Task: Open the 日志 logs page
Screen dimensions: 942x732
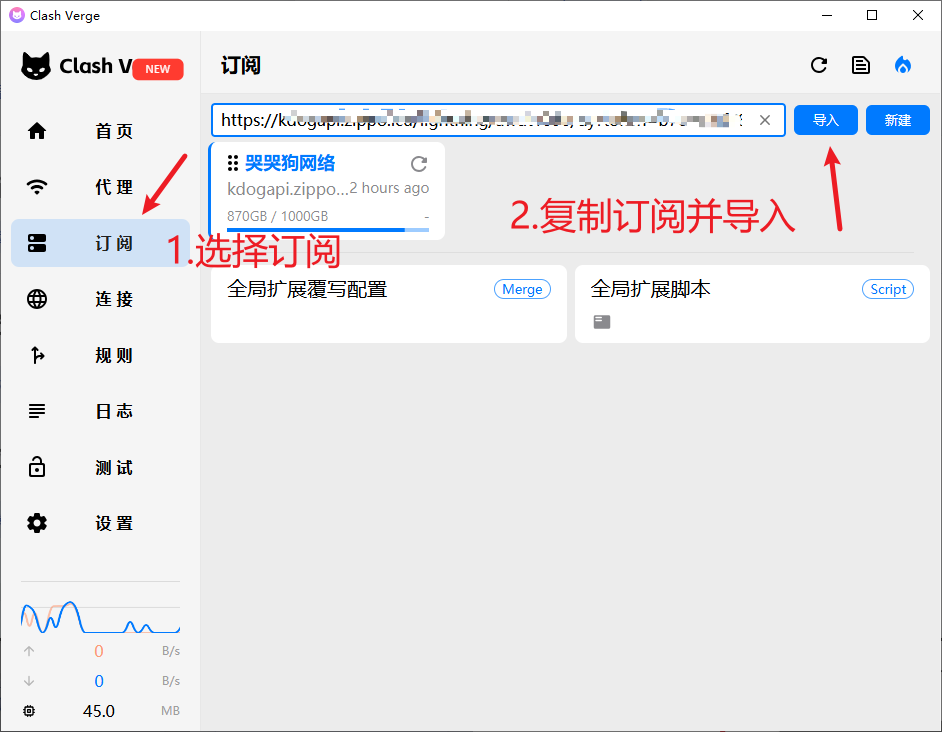Action: [x=100, y=411]
